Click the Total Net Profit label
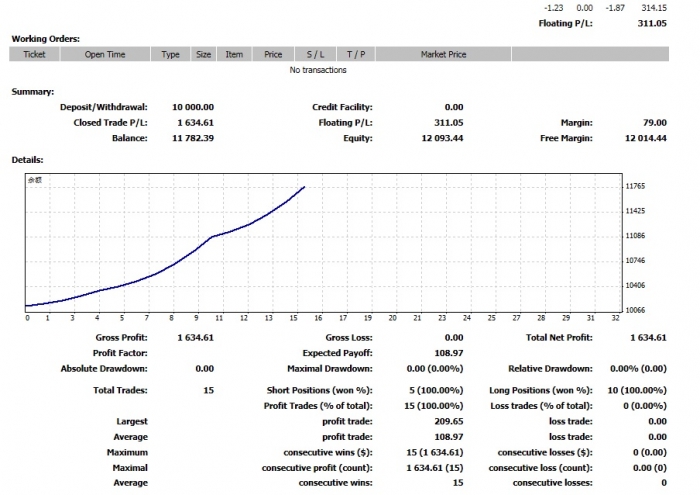The height and width of the screenshot is (495, 700). 558,338
